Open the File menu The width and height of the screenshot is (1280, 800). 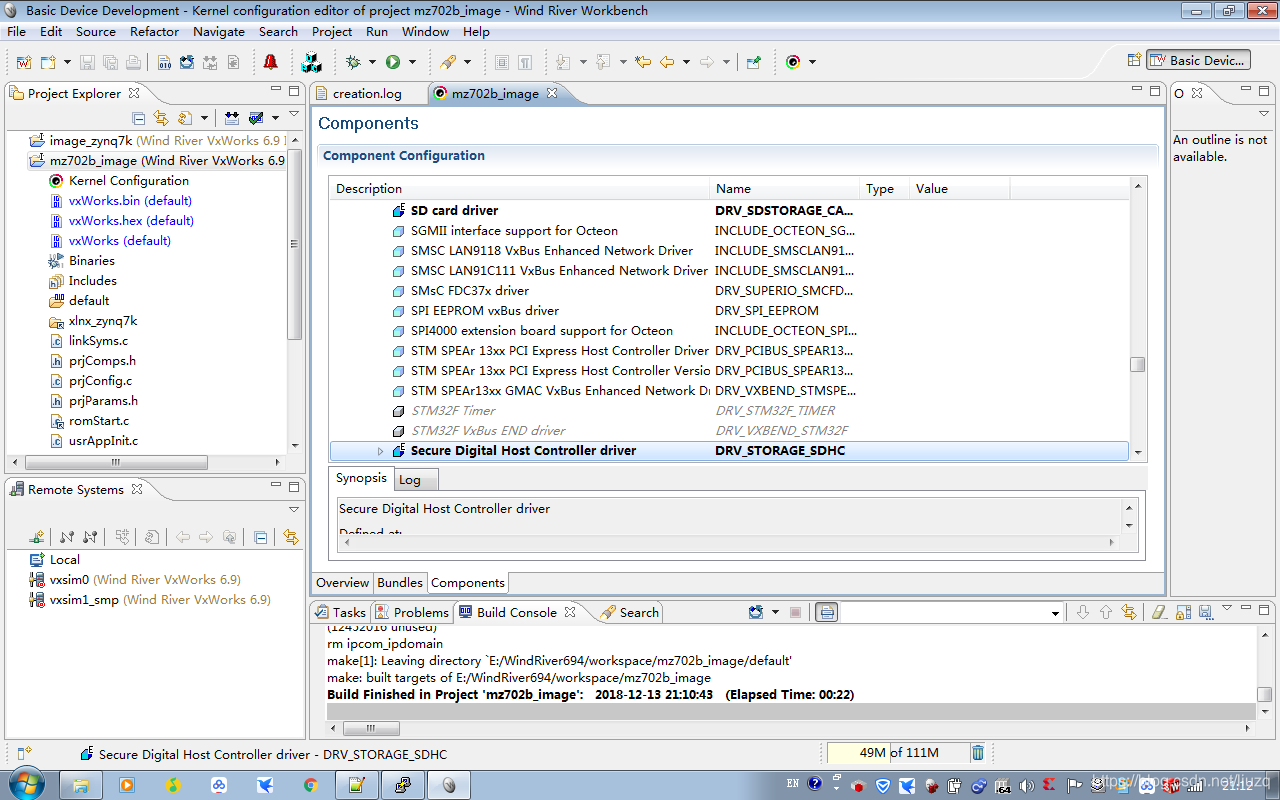(x=16, y=31)
